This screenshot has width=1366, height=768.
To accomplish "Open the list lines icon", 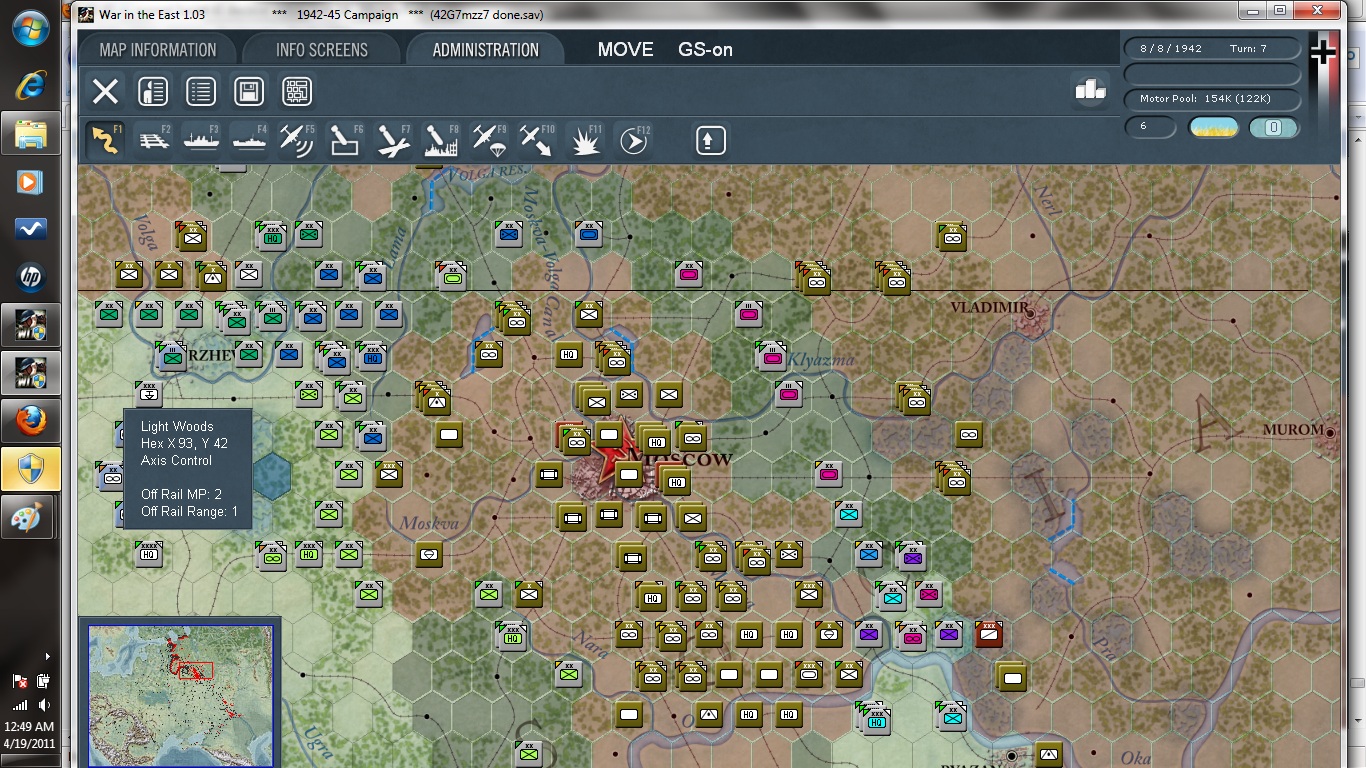I will (x=201, y=92).
